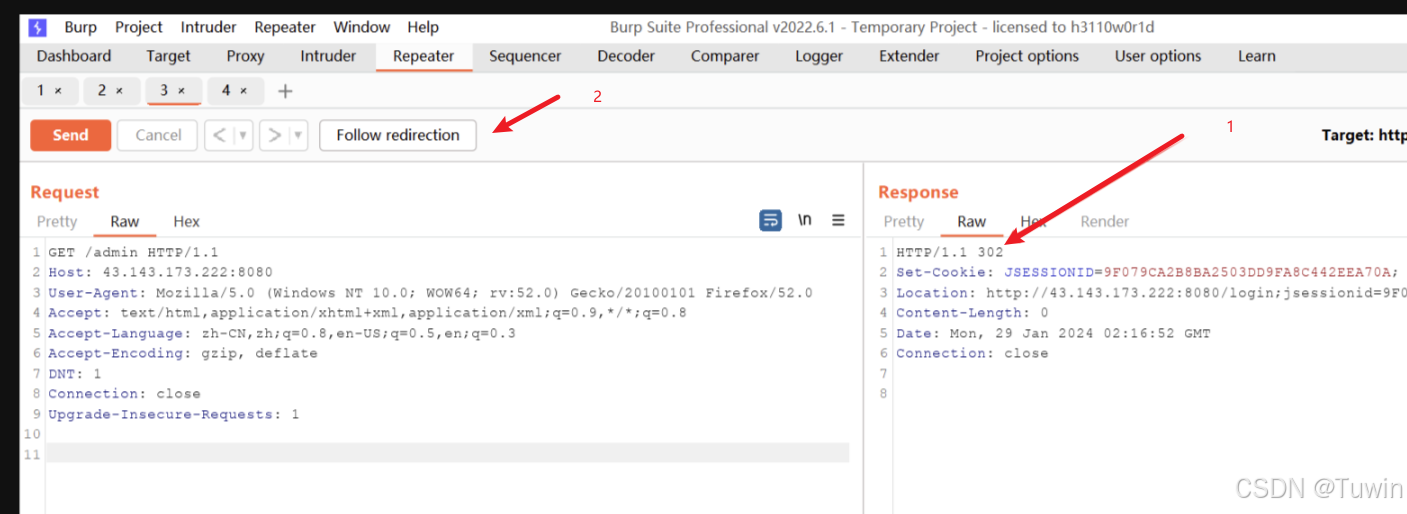Screen dimensions: 1407x514
Task: Select Repeater request tab 3
Action: pyautogui.click(x=165, y=91)
